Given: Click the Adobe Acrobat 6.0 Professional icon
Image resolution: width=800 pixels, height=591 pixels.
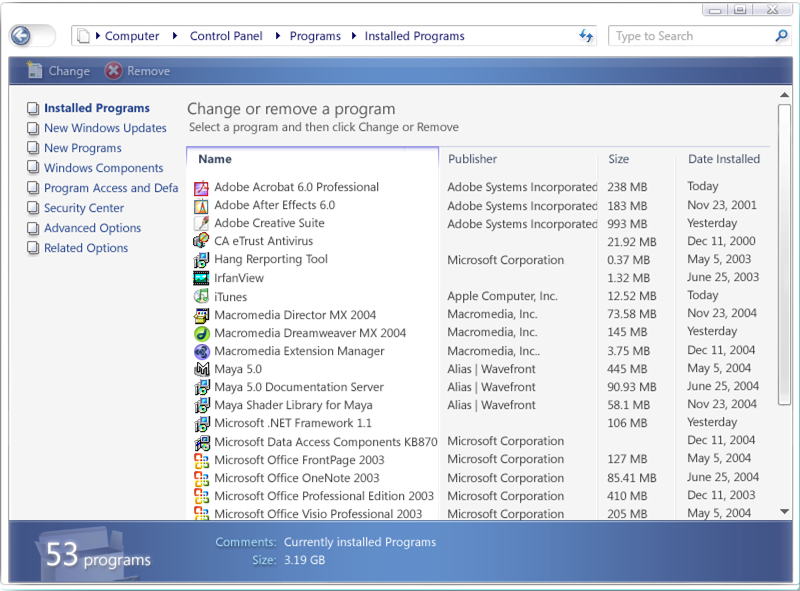Looking at the screenshot, I should (x=201, y=188).
